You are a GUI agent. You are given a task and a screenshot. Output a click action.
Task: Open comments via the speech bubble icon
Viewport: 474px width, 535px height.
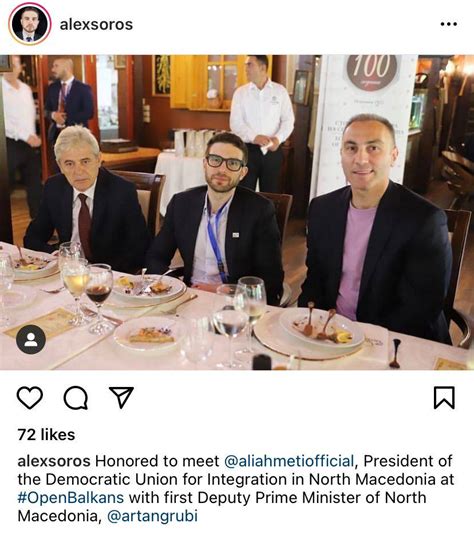[x=76, y=397]
